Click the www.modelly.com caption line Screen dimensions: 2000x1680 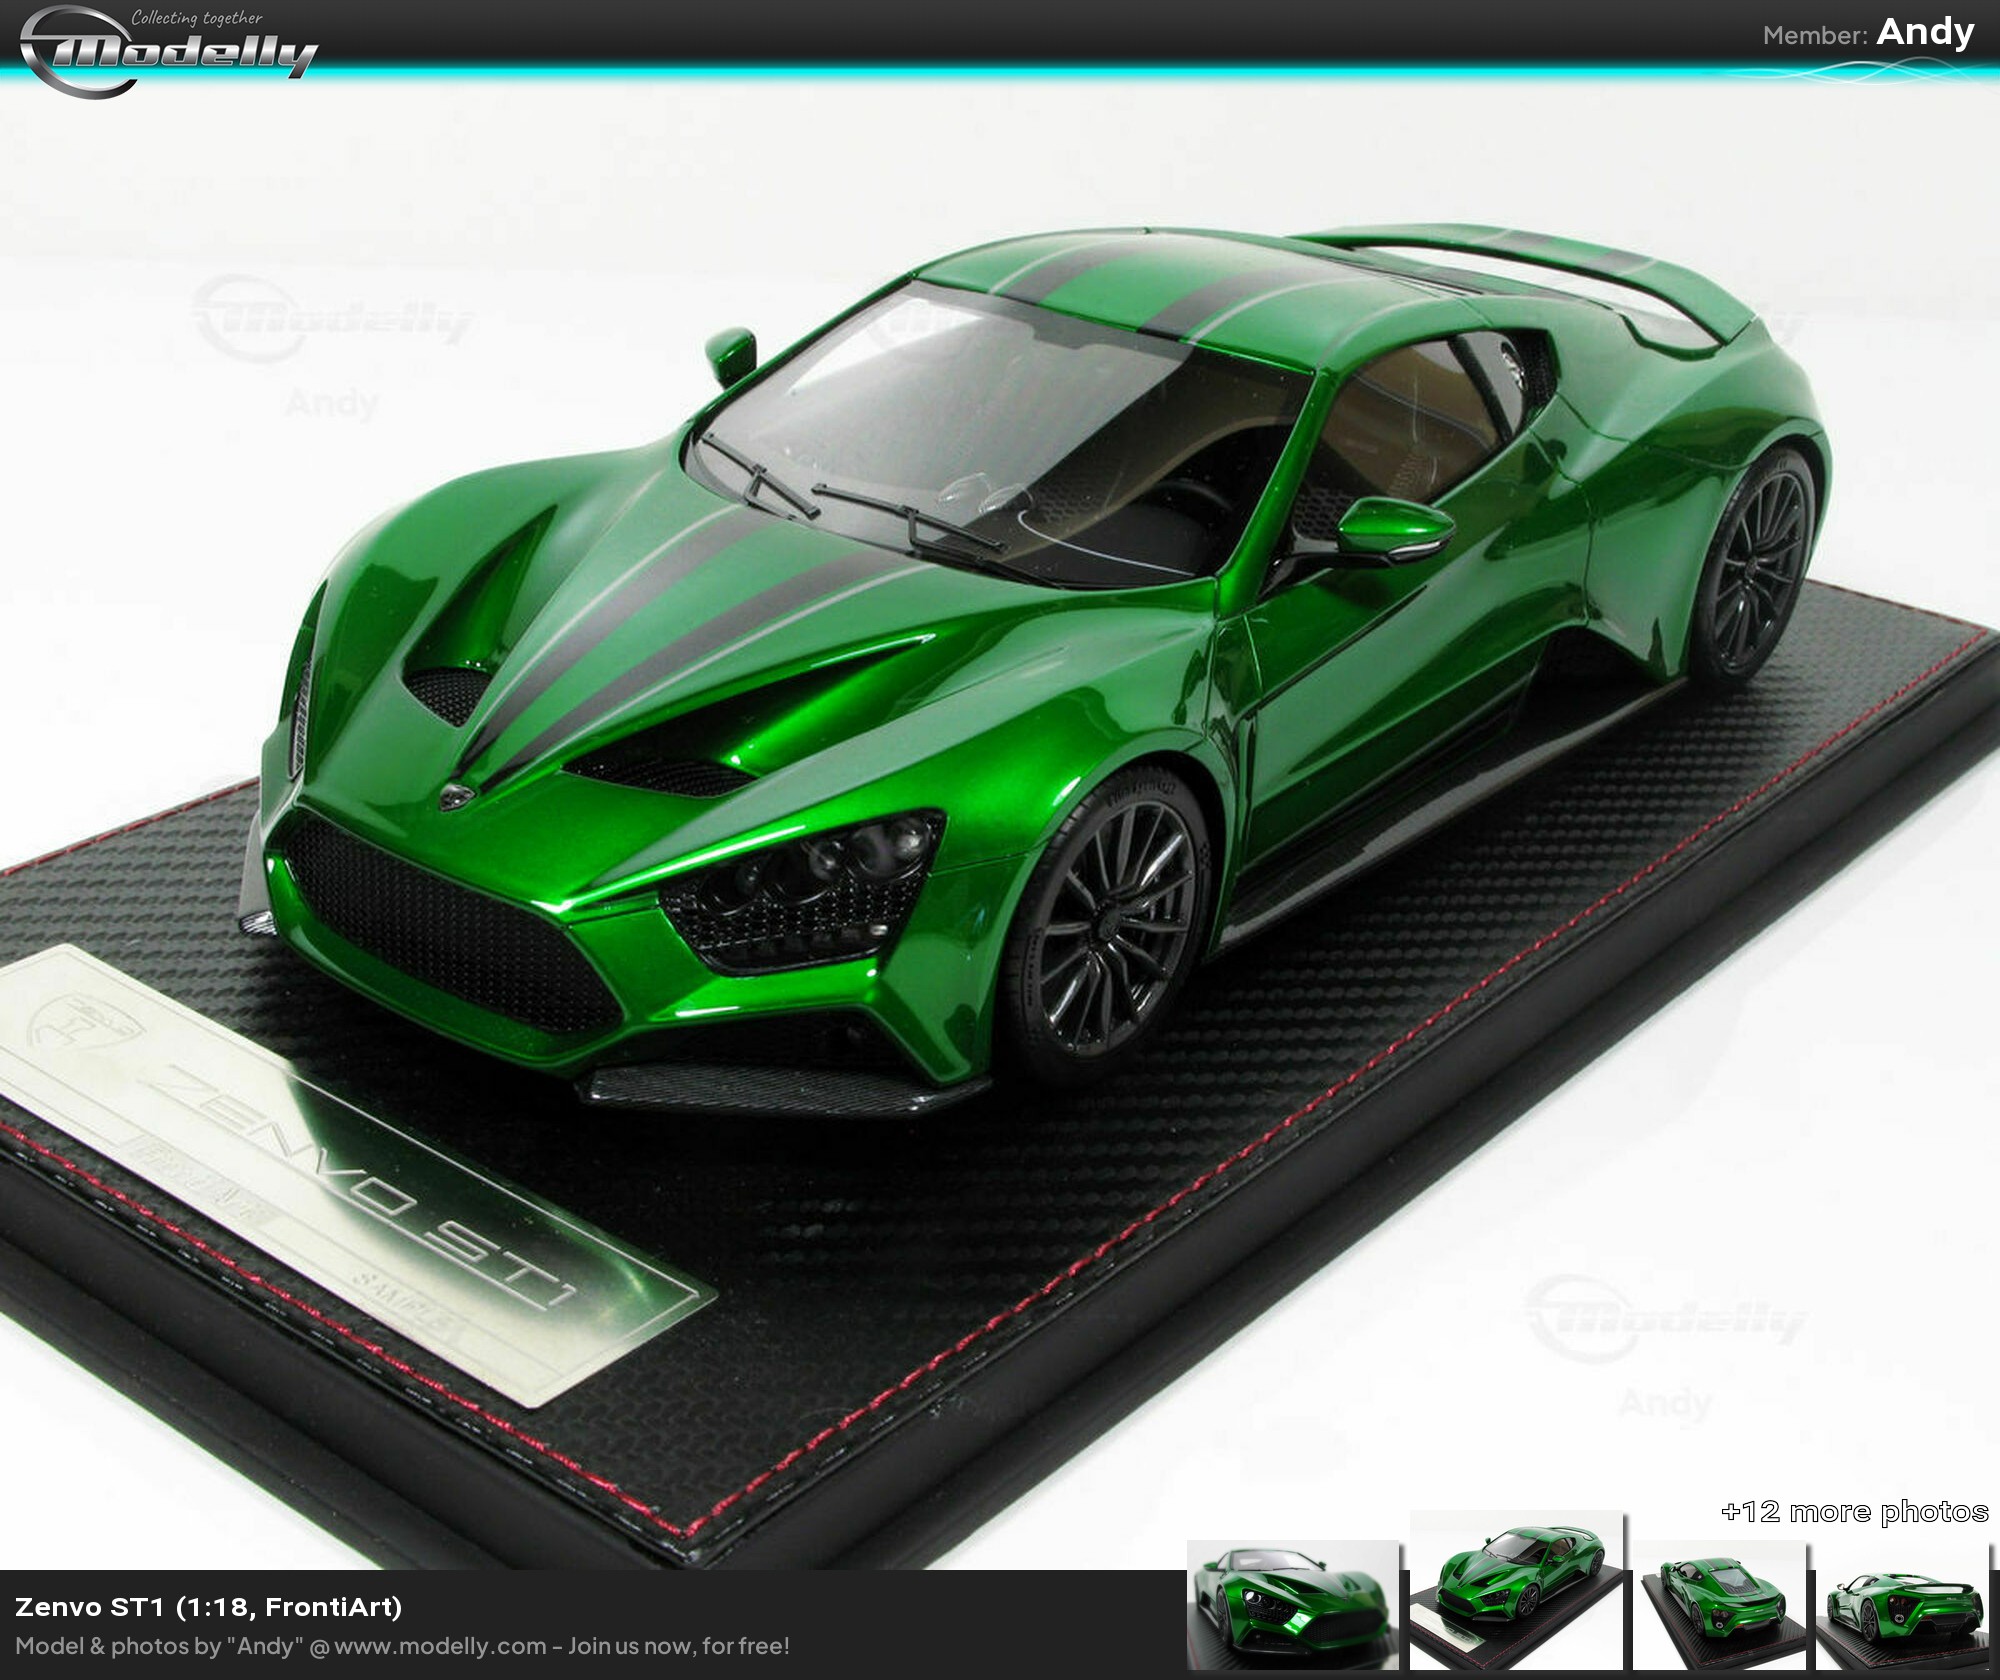[x=402, y=1646]
